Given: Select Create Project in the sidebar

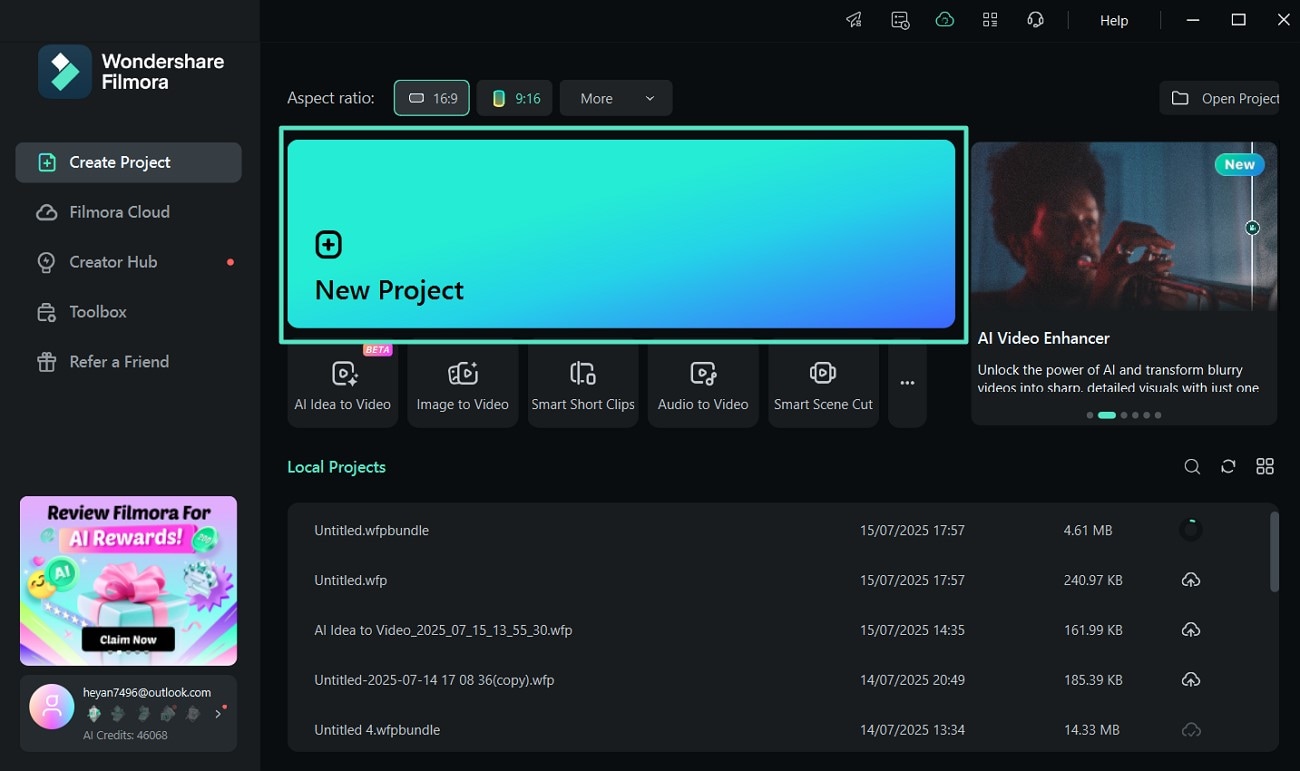Looking at the screenshot, I should (x=128, y=162).
